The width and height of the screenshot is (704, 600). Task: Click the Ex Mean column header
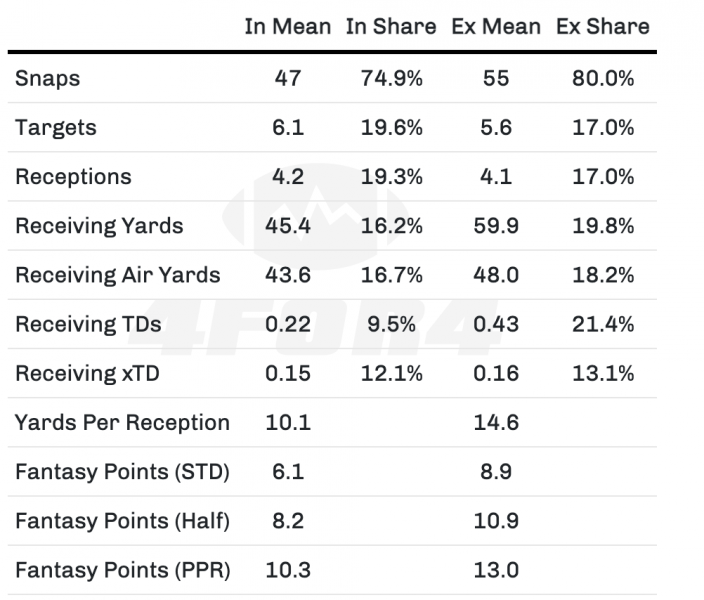click(497, 27)
